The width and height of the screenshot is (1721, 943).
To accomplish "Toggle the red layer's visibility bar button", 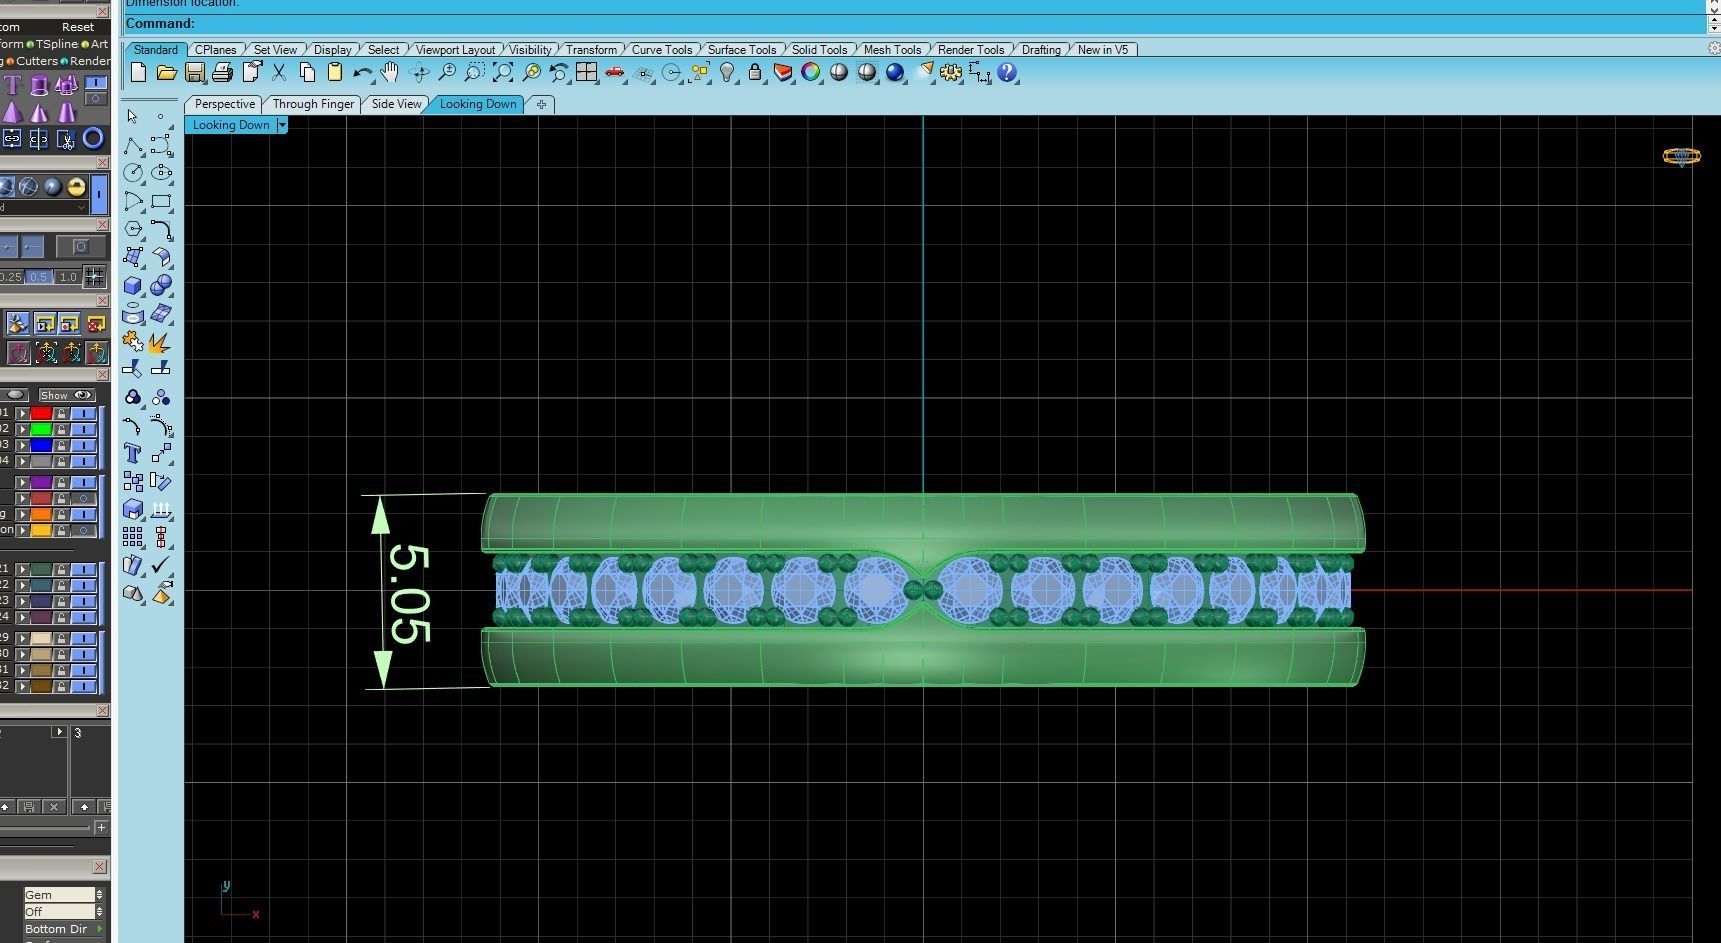I will click(x=84, y=413).
